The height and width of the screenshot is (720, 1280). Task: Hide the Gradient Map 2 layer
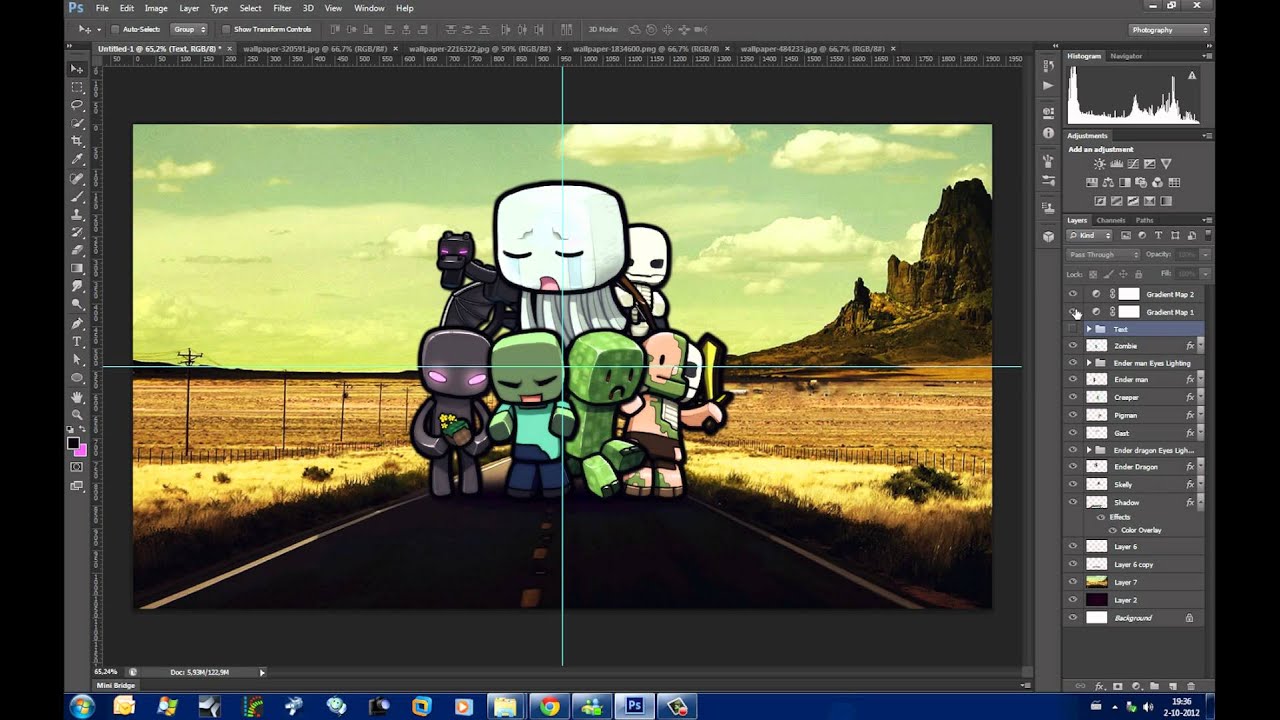pyautogui.click(x=1073, y=294)
